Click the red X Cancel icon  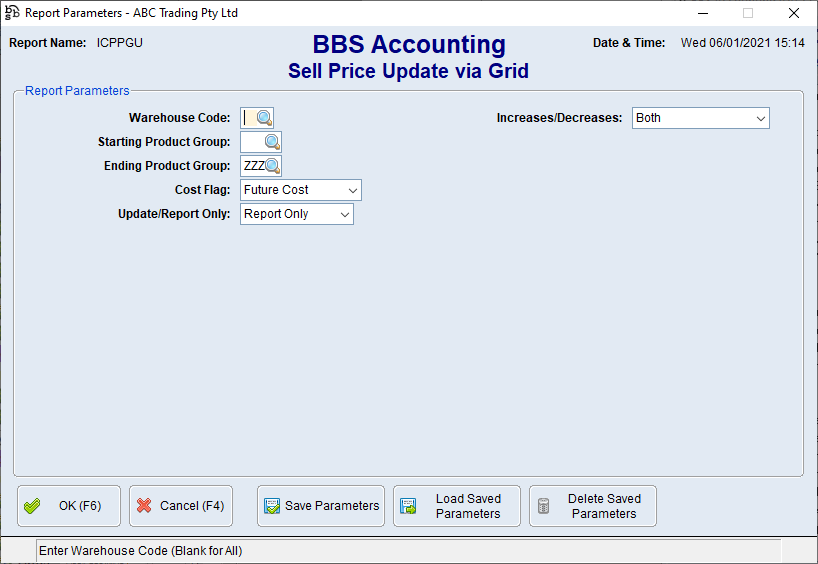(144, 506)
